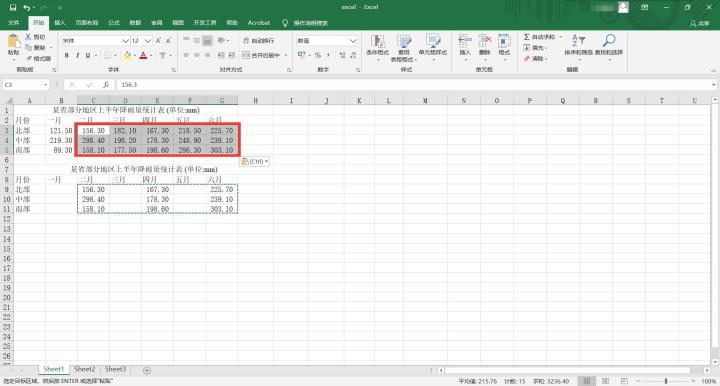Switch to Sheet2 tab
This screenshot has height=386, width=720.
(x=85, y=369)
